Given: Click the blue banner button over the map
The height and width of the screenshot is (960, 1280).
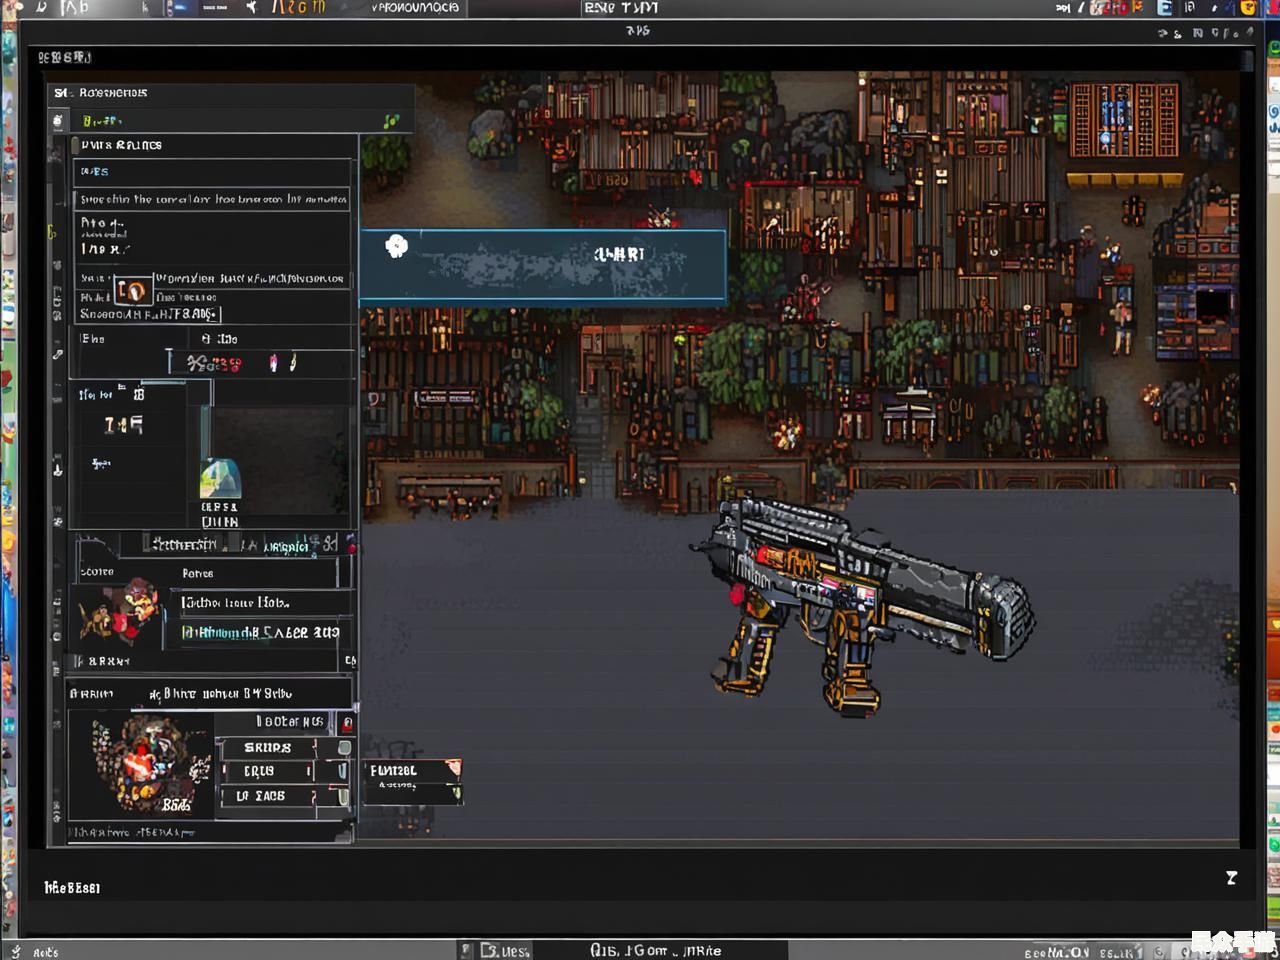Looking at the screenshot, I should 543,265.
